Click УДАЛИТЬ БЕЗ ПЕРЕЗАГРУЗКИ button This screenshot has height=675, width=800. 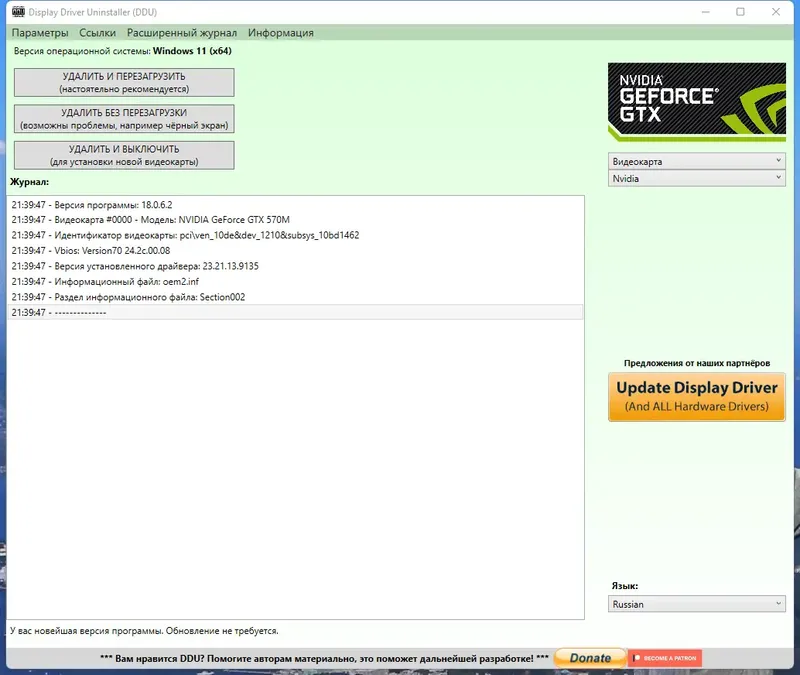[x=122, y=118]
